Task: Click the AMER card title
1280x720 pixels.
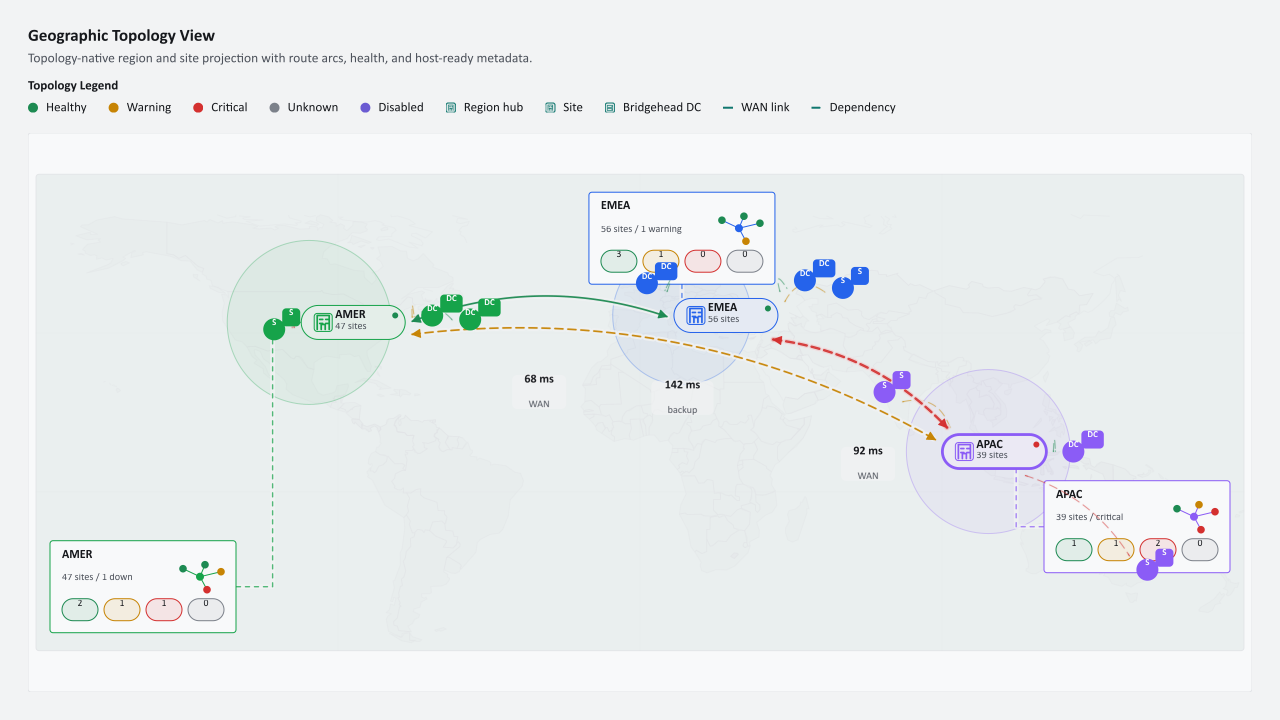Action: tap(77, 554)
